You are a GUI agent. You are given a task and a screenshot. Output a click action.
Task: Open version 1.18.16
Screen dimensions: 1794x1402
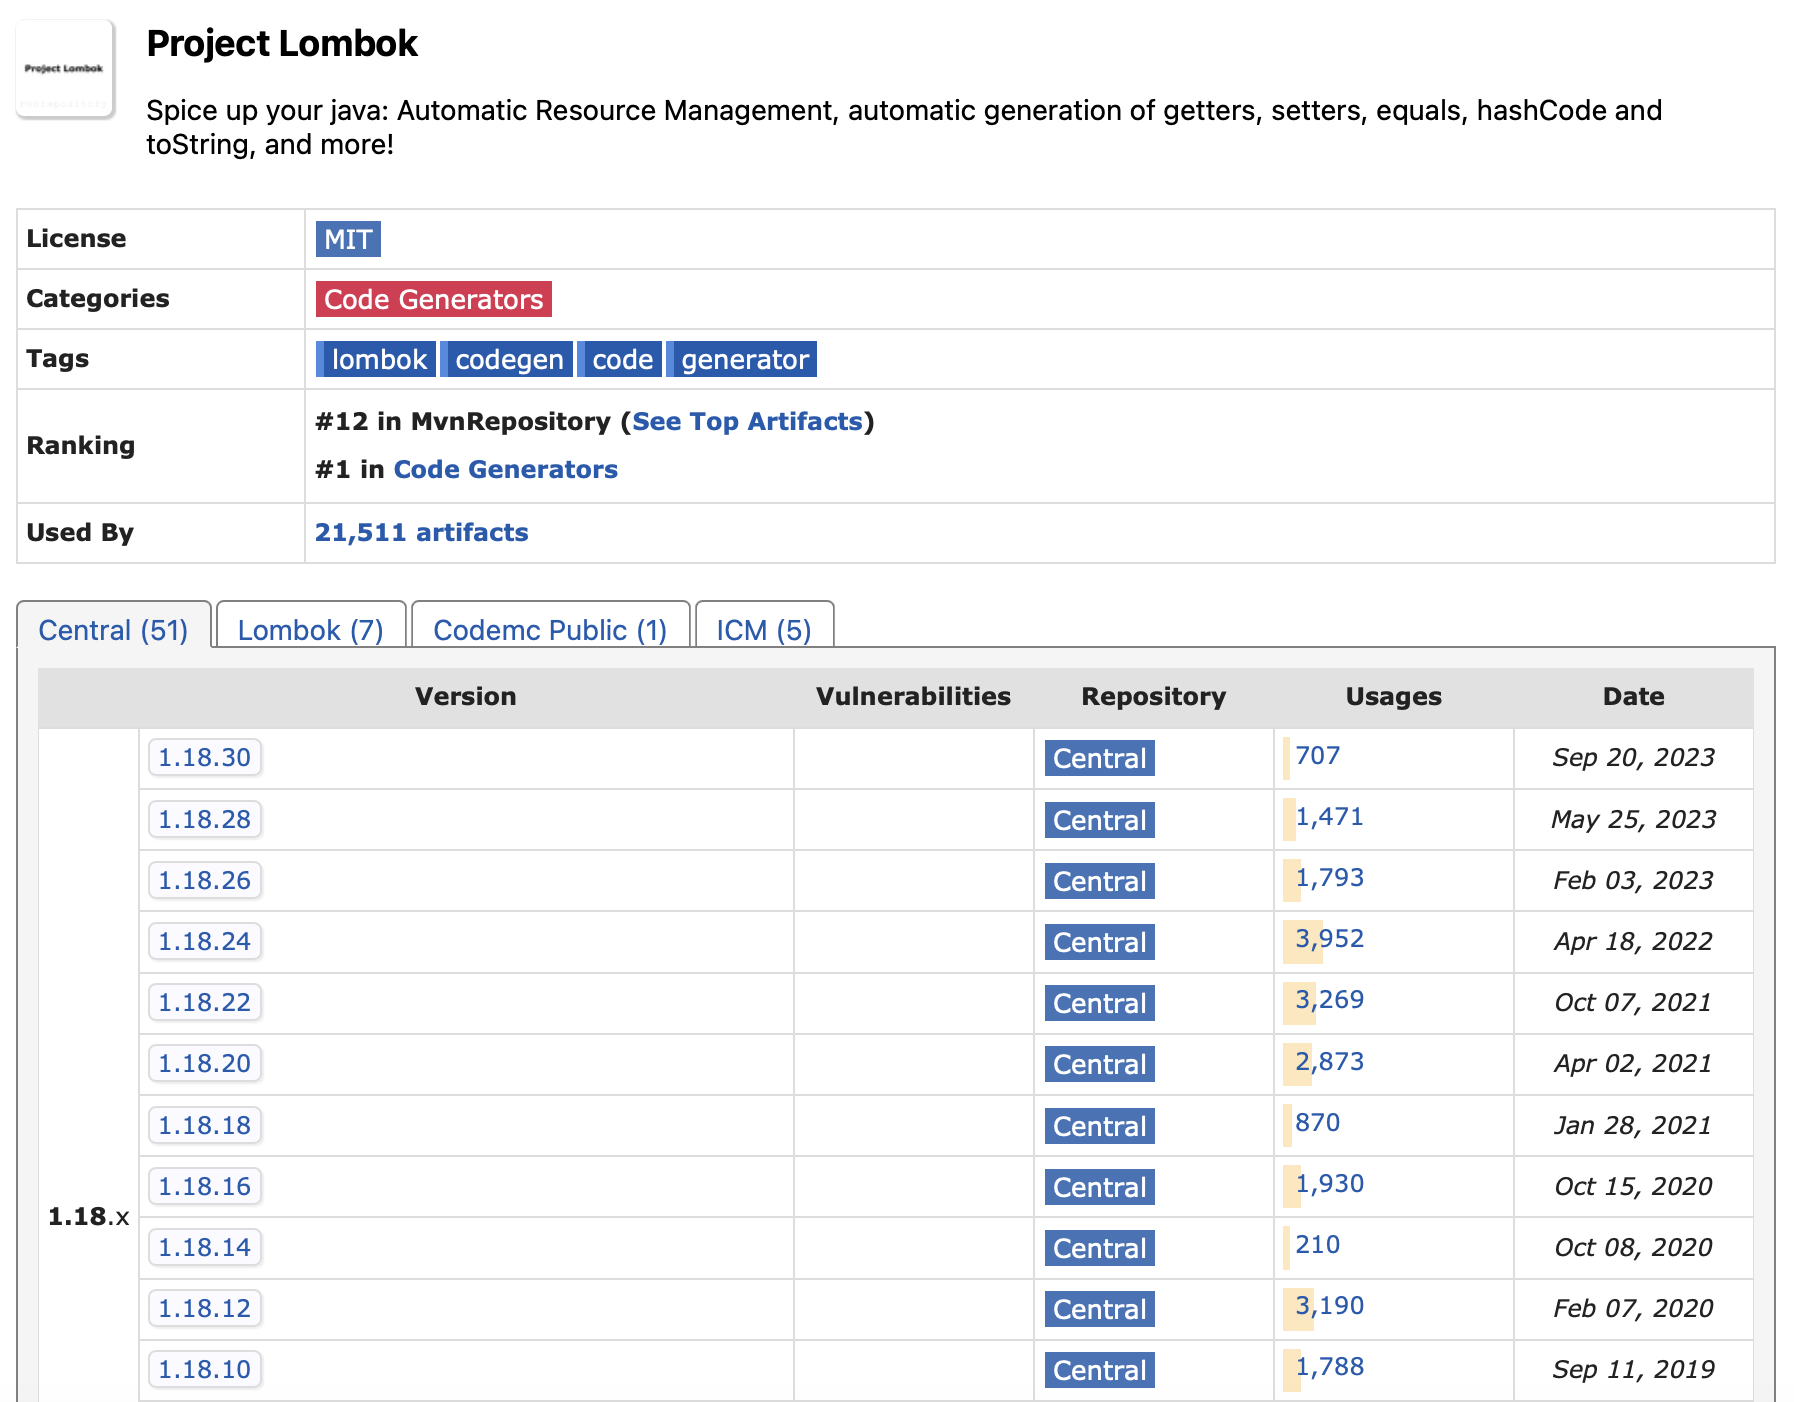[205, 1186]
